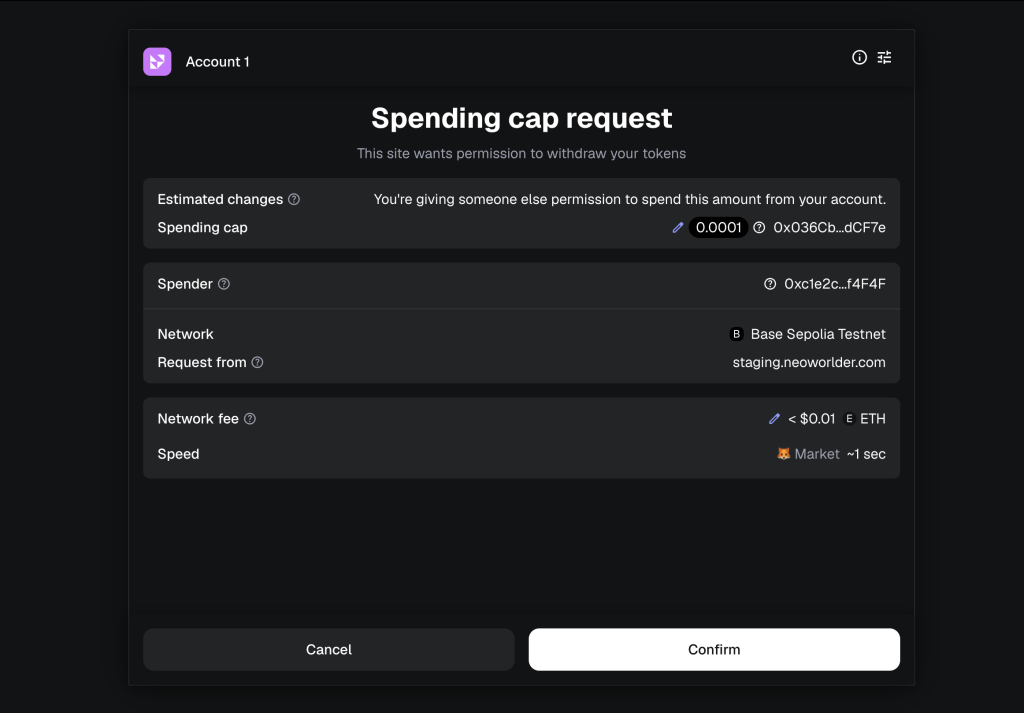1024x713 pixels.
Task: Click the 0.0001 spending cap value
Action: coord(718,228)
